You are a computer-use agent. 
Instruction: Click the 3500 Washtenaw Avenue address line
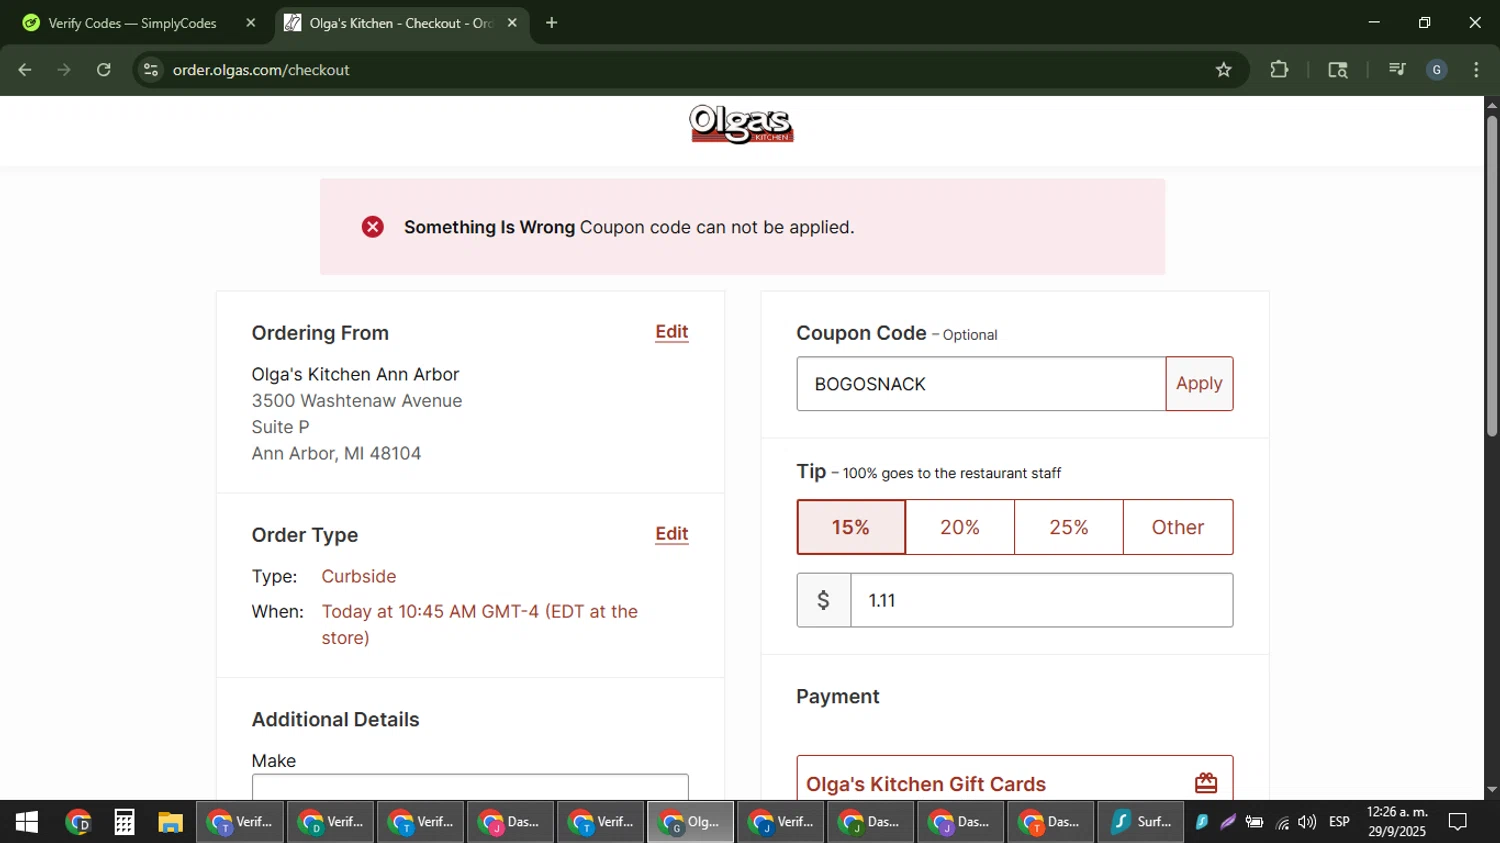point(357,401)
